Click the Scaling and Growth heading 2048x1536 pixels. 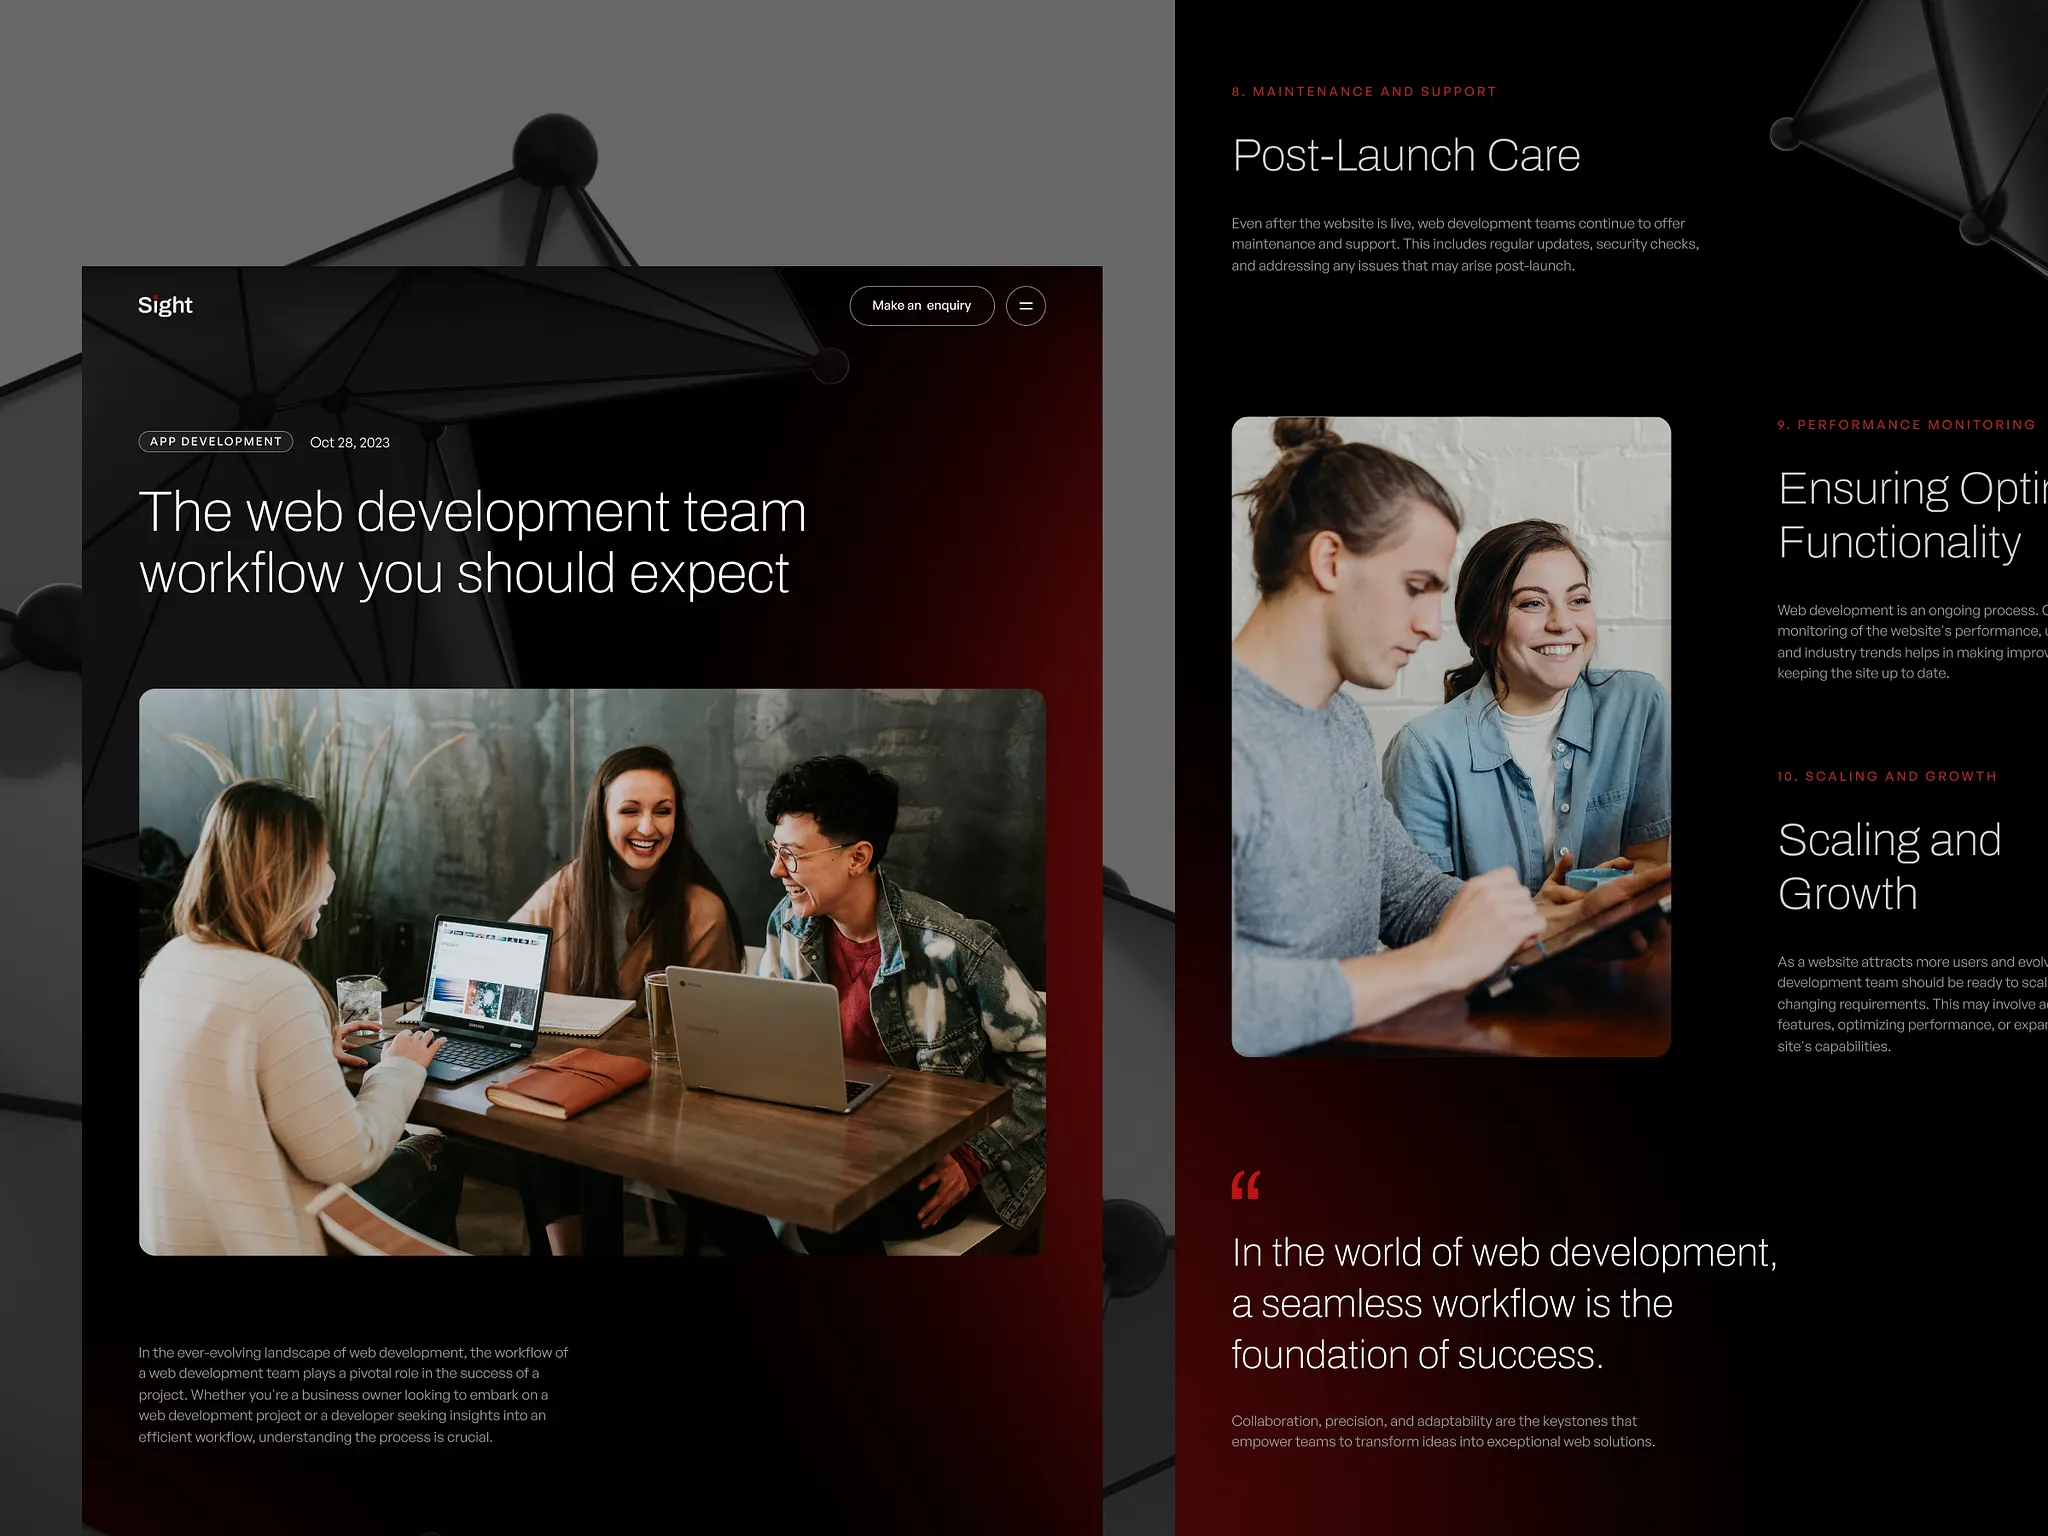tap(1888, 866)
